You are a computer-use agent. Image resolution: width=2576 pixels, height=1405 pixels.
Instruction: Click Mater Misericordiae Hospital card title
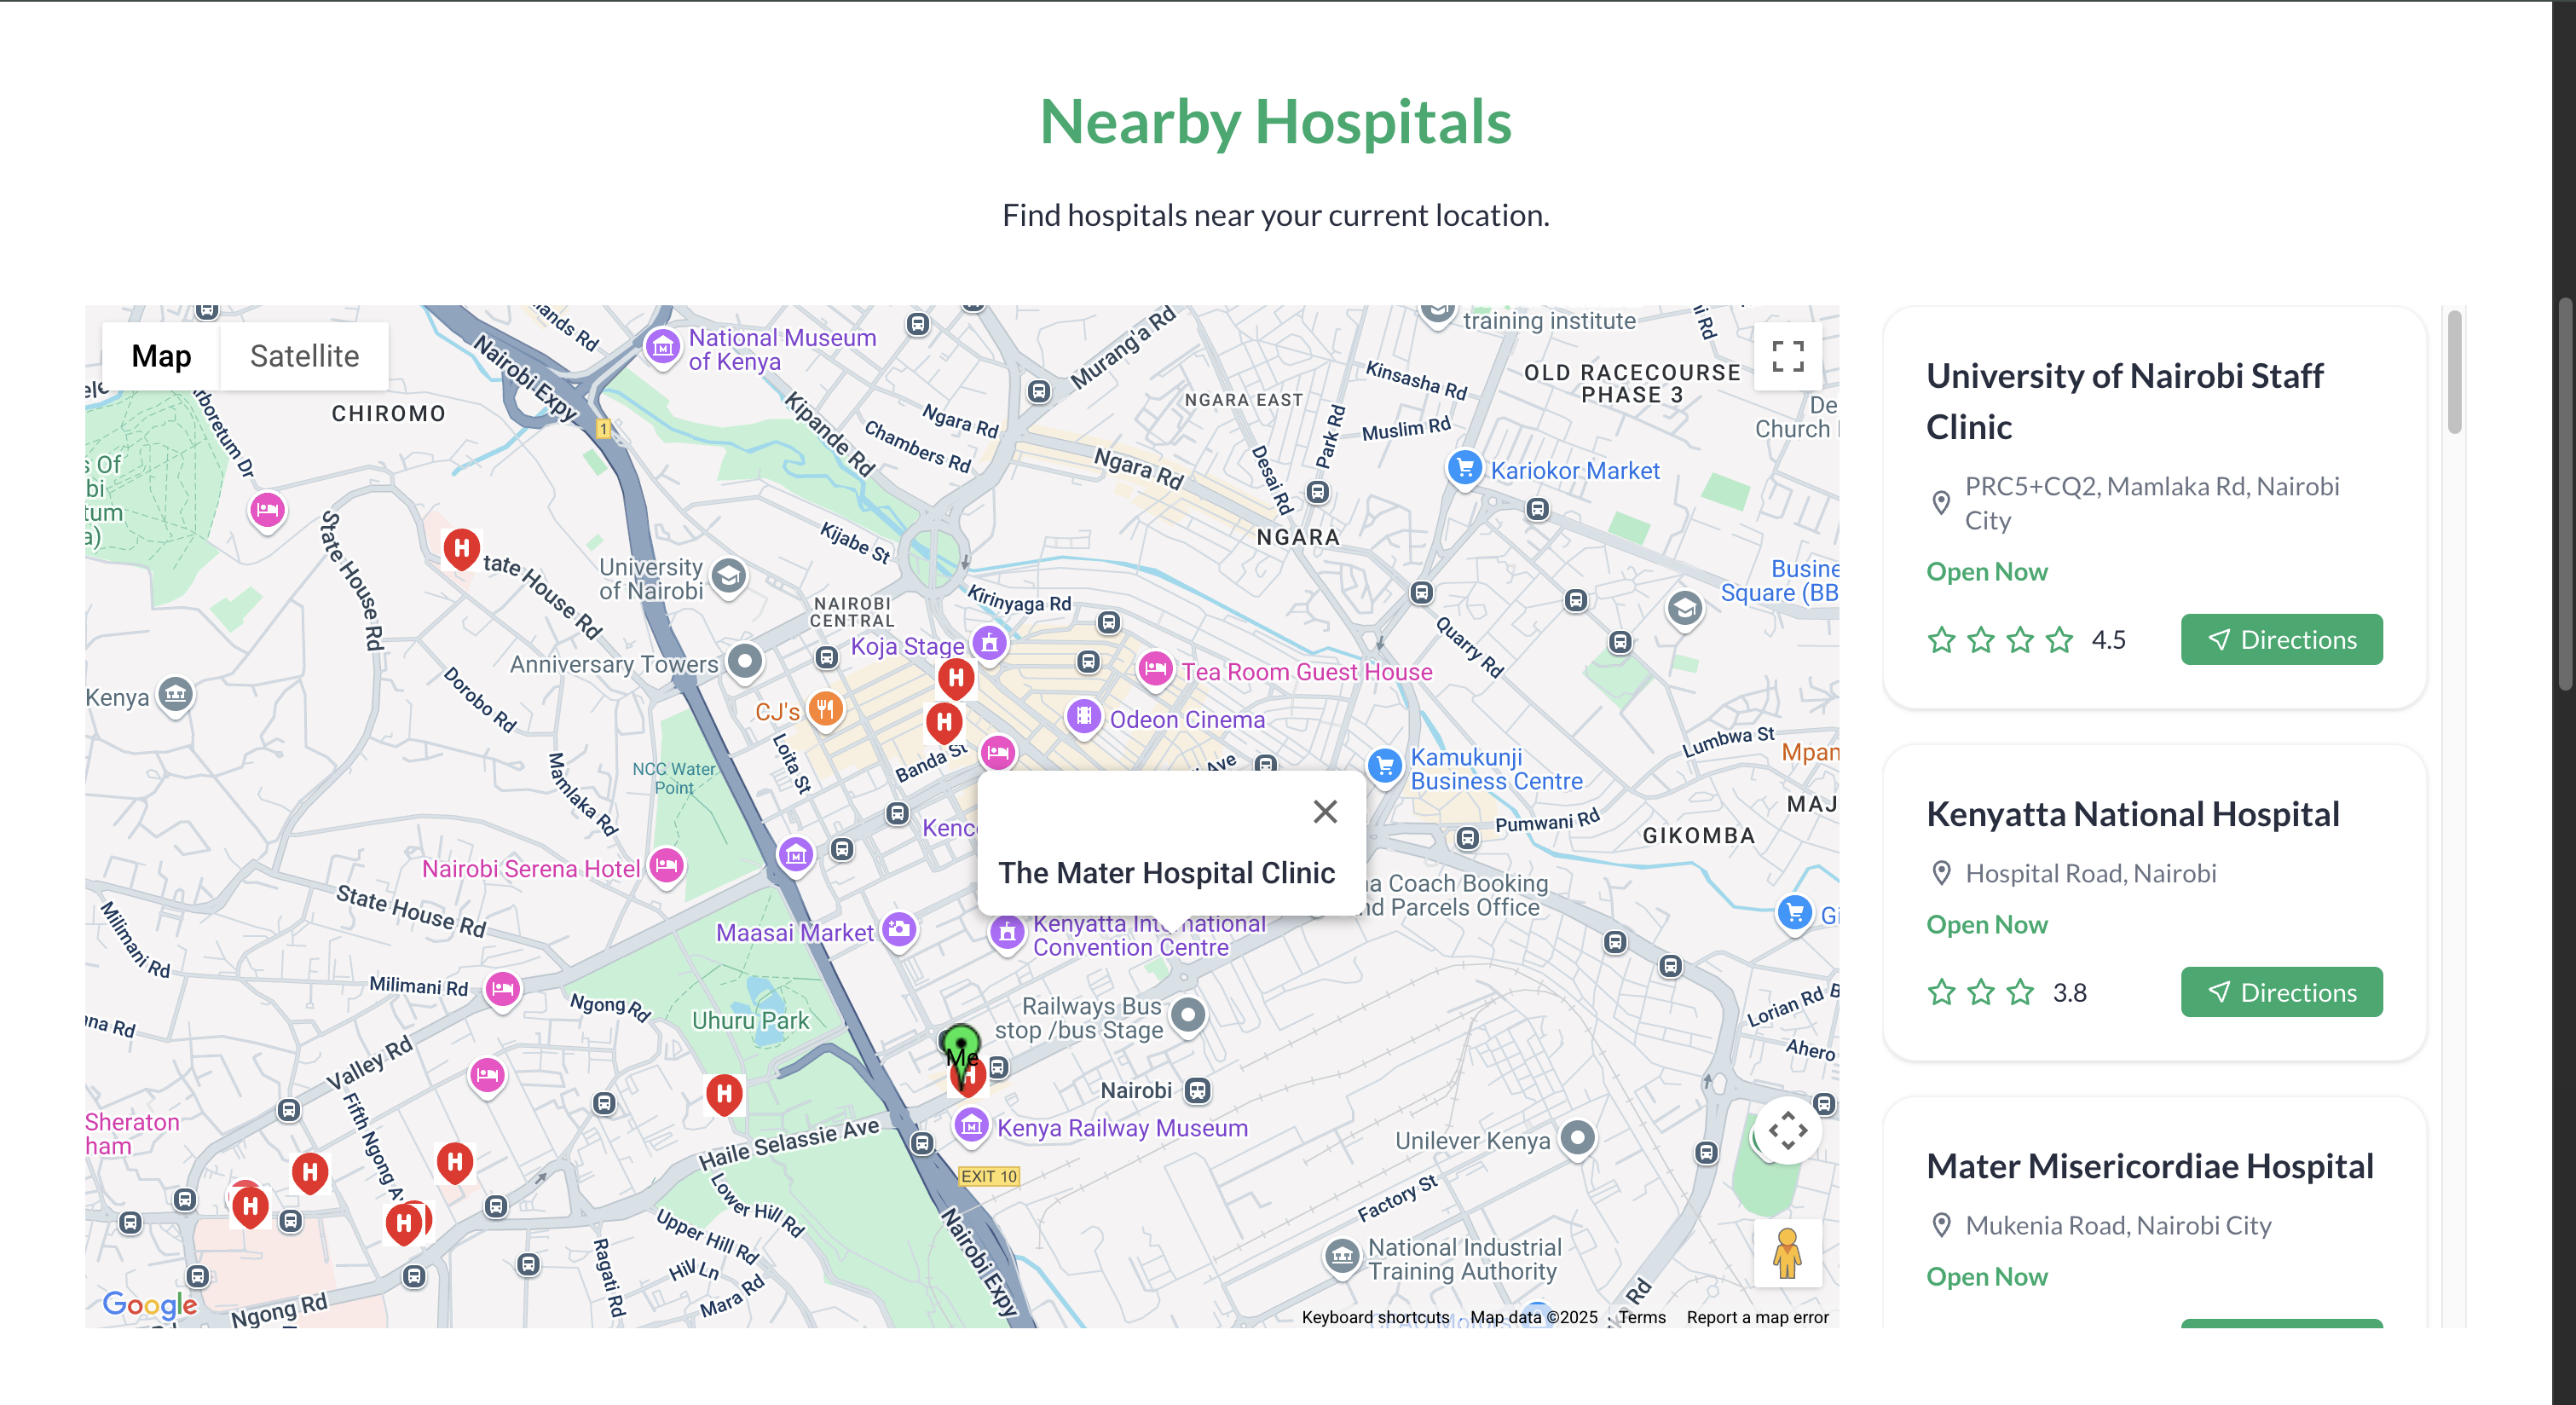pos(2149,1166)
